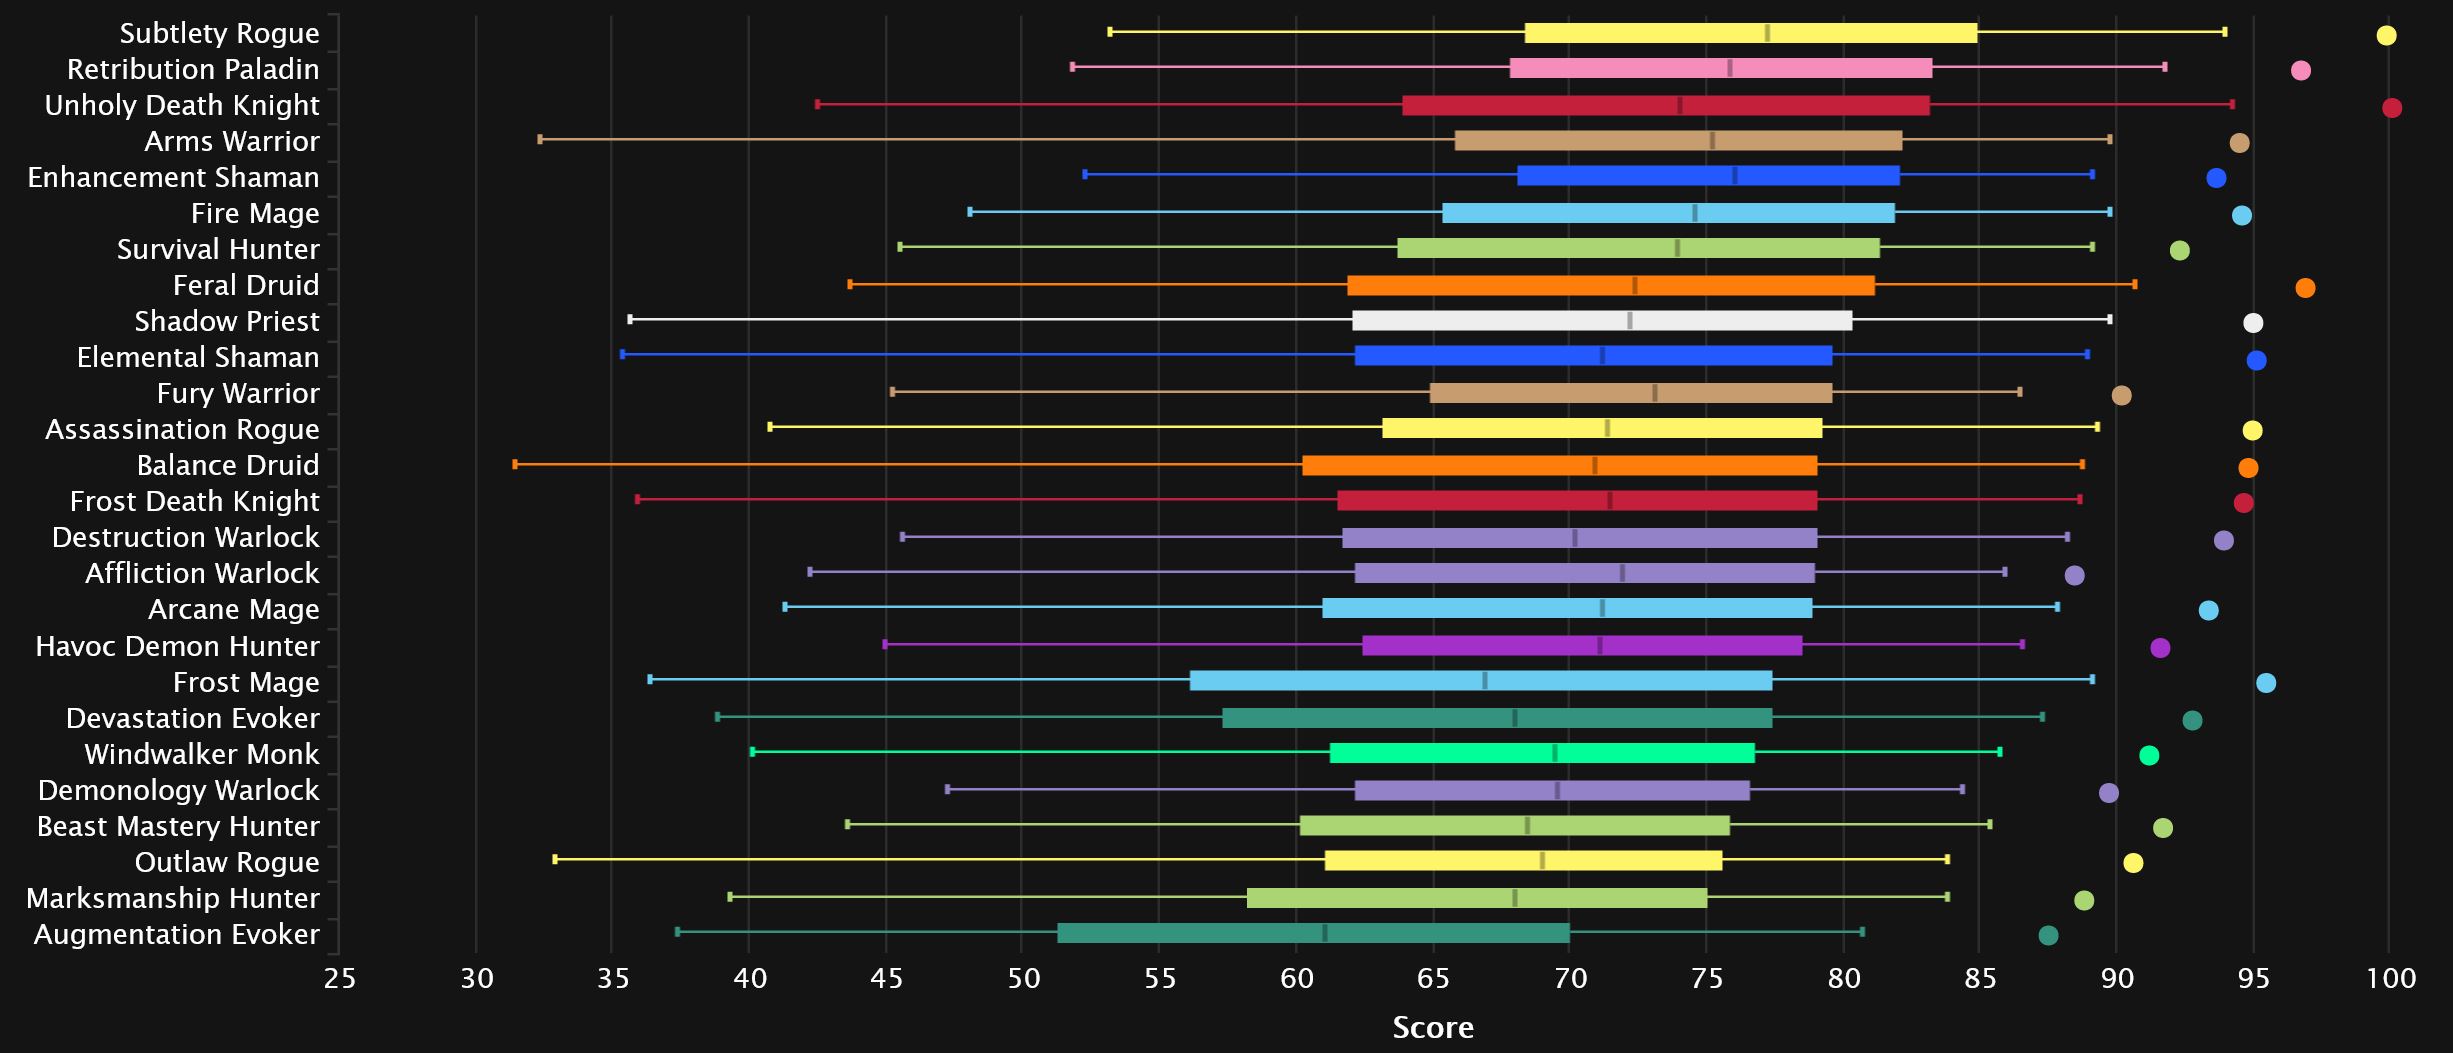The height and width of the screenshot is (1053, 2453).
Task: Click the Arms Warrior axis label
Action: (232, 141)
